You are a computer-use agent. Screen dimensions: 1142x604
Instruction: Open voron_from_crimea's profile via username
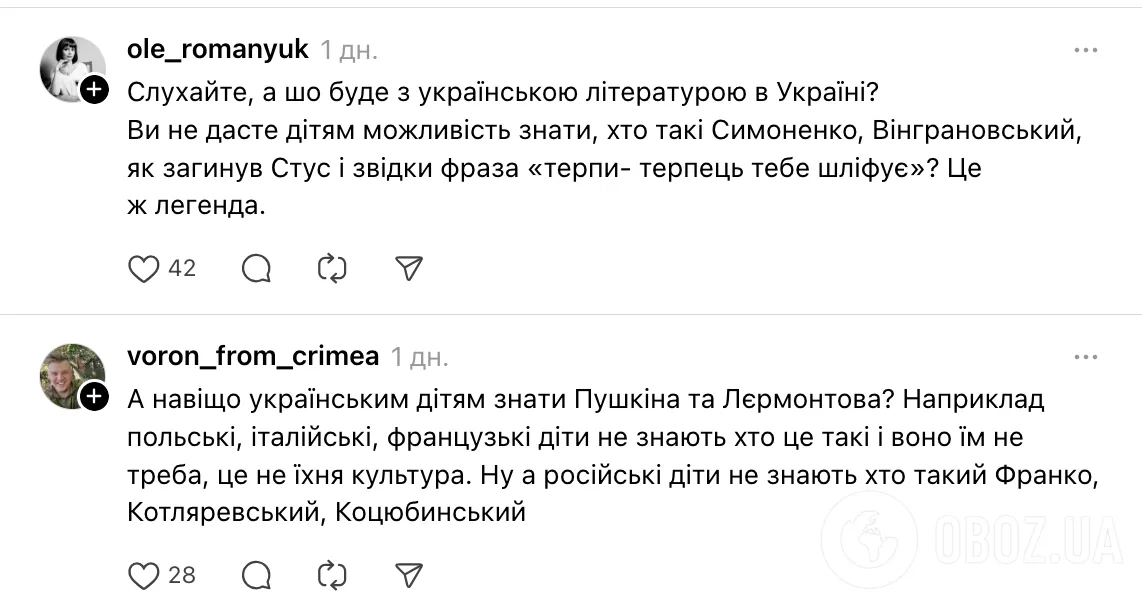click(x=254, y=355)
